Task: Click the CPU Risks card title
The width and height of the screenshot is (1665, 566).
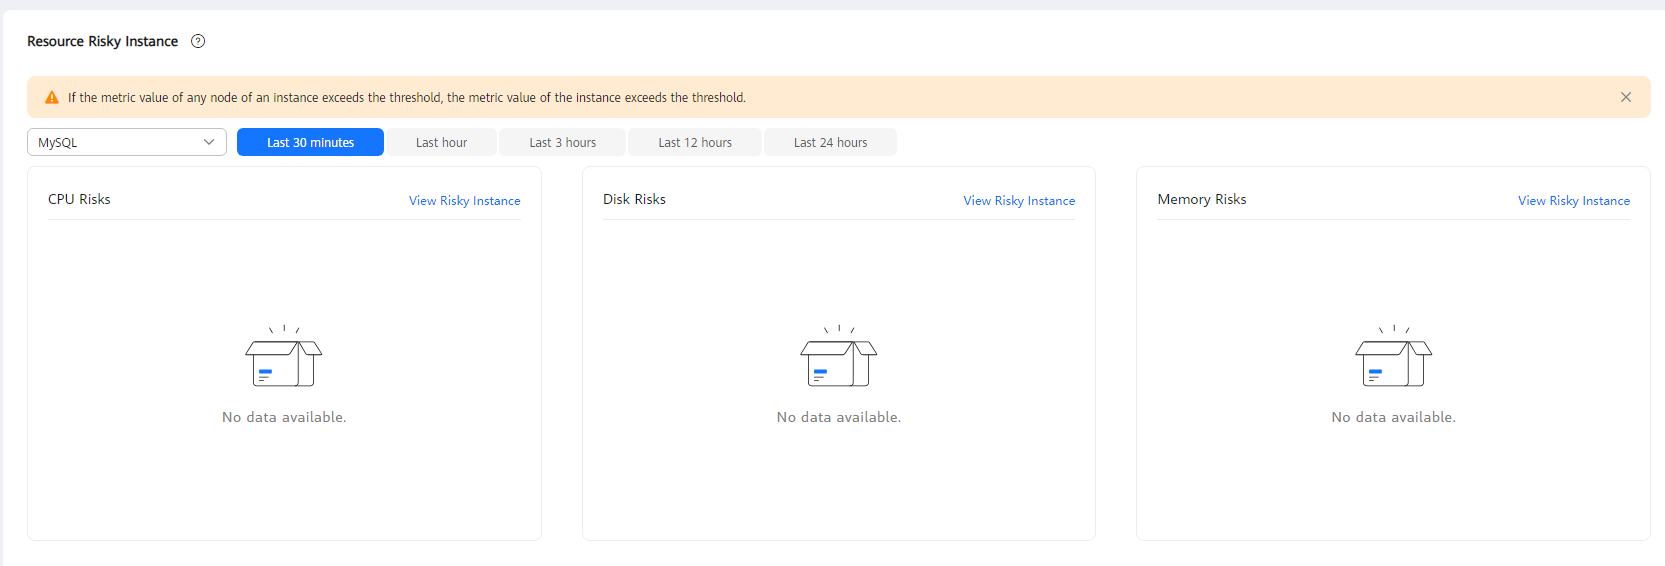Action: (x=79, y=199)
